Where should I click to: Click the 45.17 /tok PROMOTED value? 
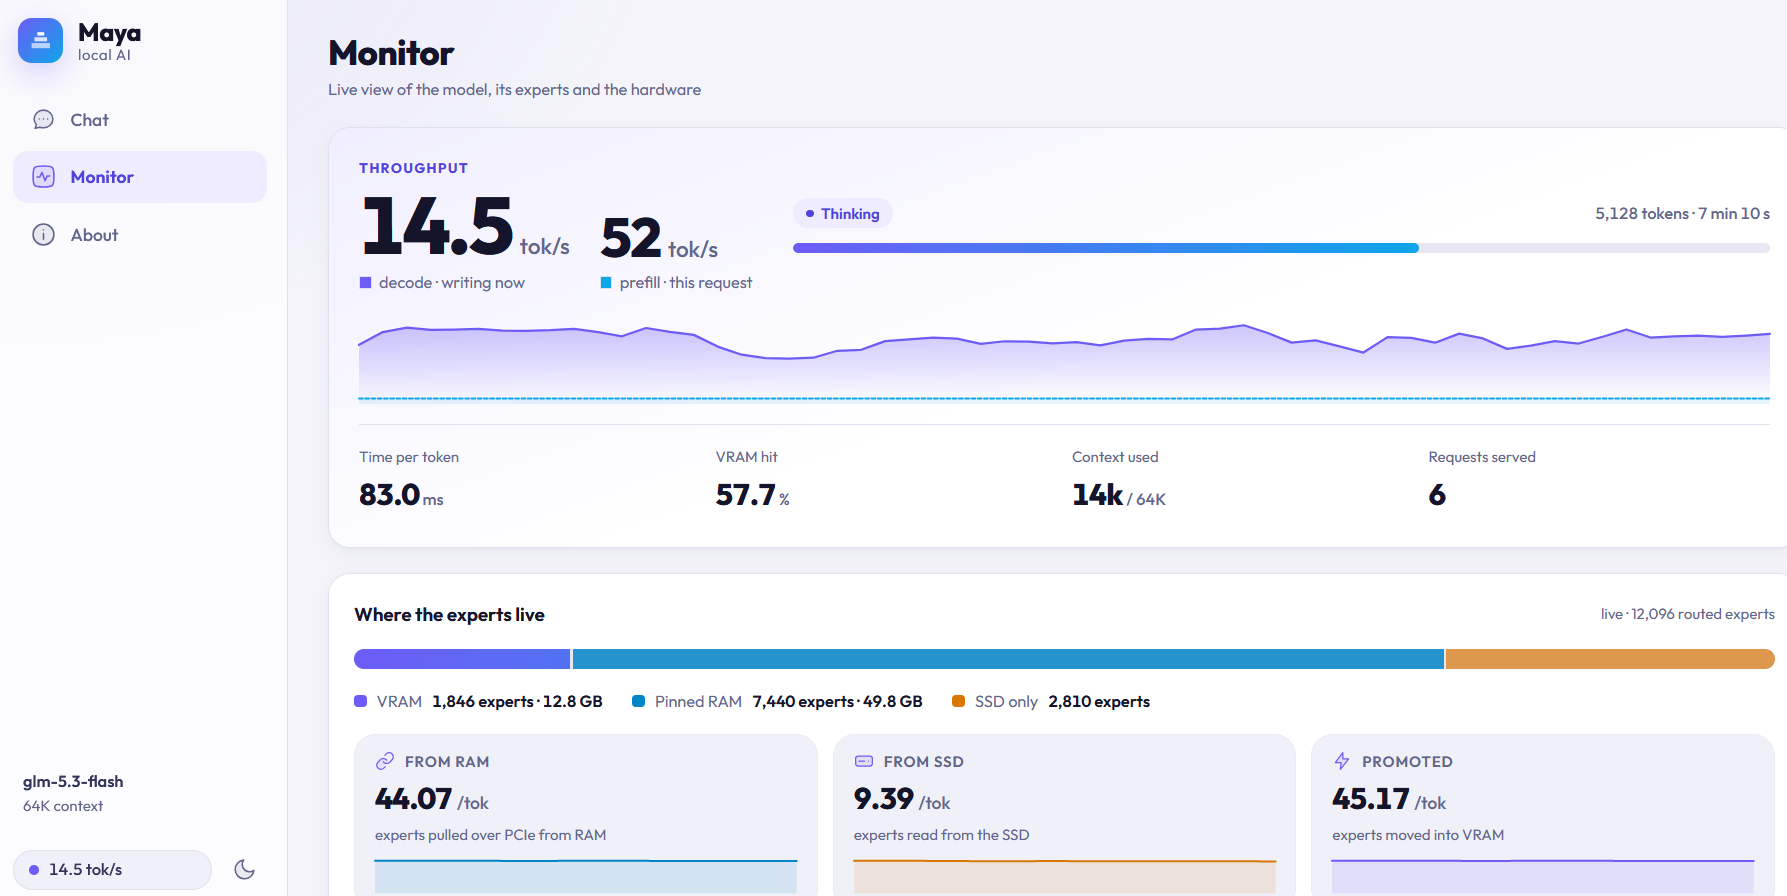1389,799
